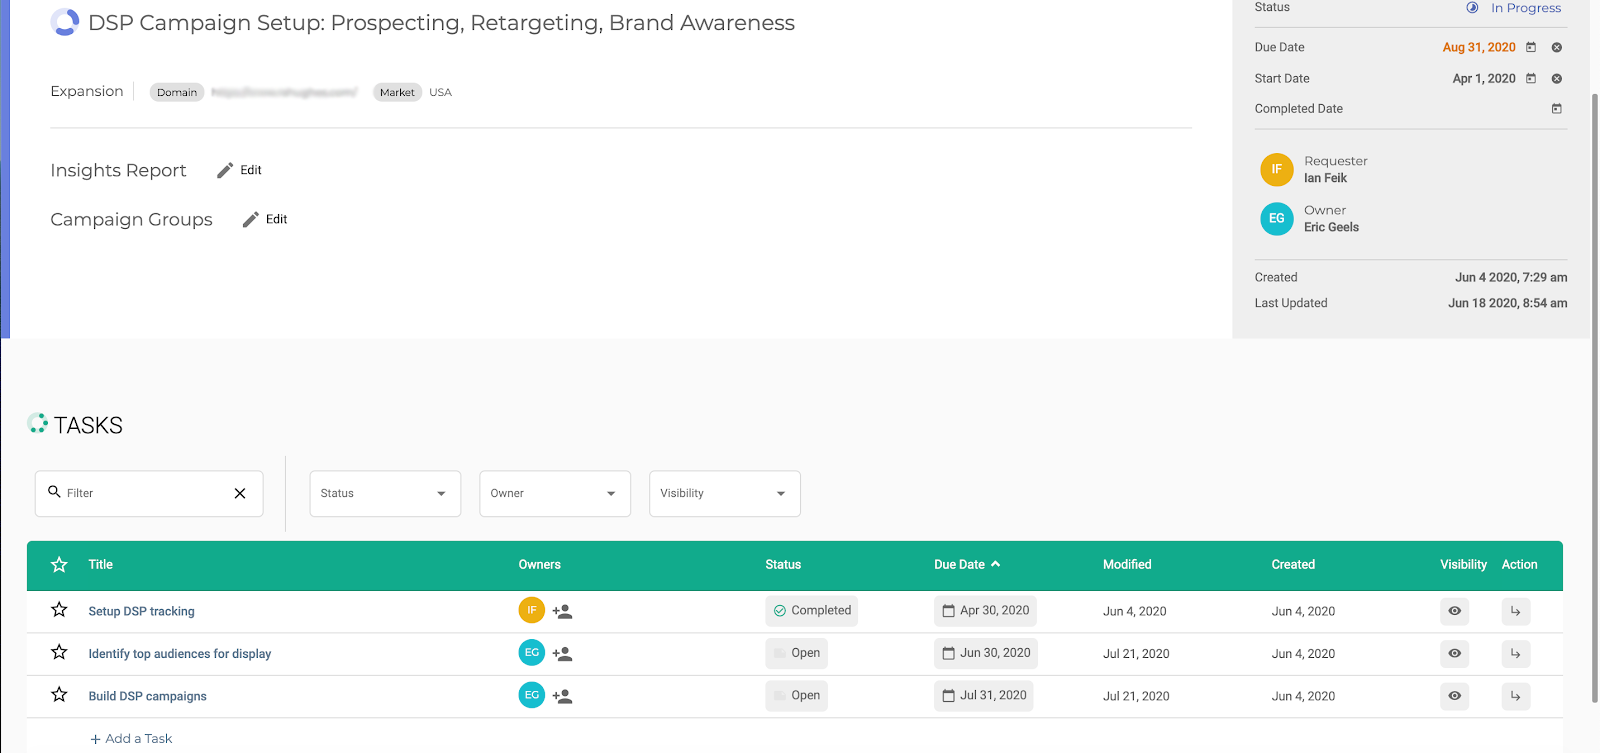
Task: Expand the Visibility filter dropdown
Action: click(725, 493)
